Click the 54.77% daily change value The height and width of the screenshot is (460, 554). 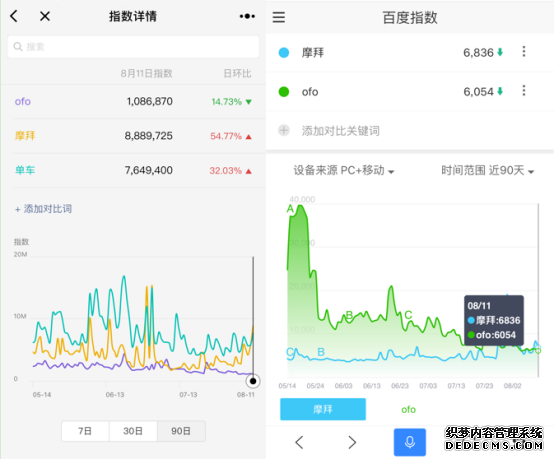(x=226, y=136)
